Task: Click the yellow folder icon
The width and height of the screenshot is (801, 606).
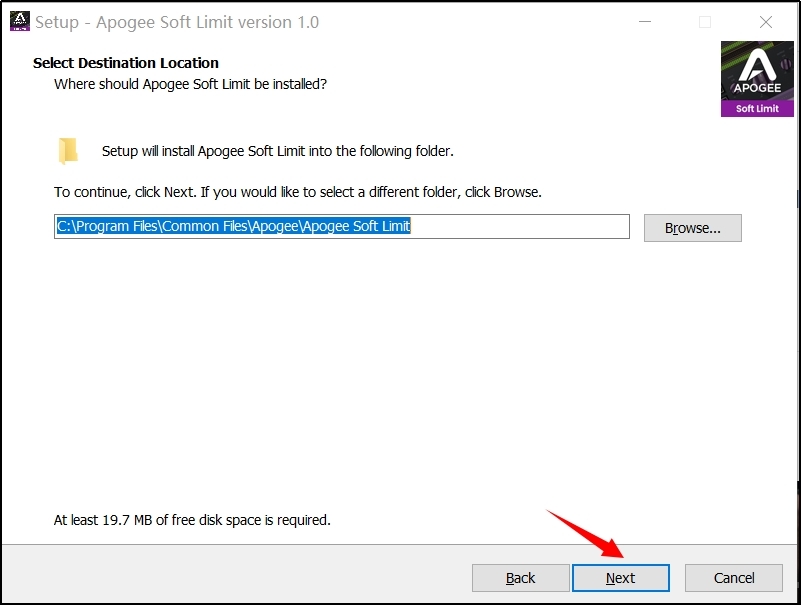Action: point(68,151)
